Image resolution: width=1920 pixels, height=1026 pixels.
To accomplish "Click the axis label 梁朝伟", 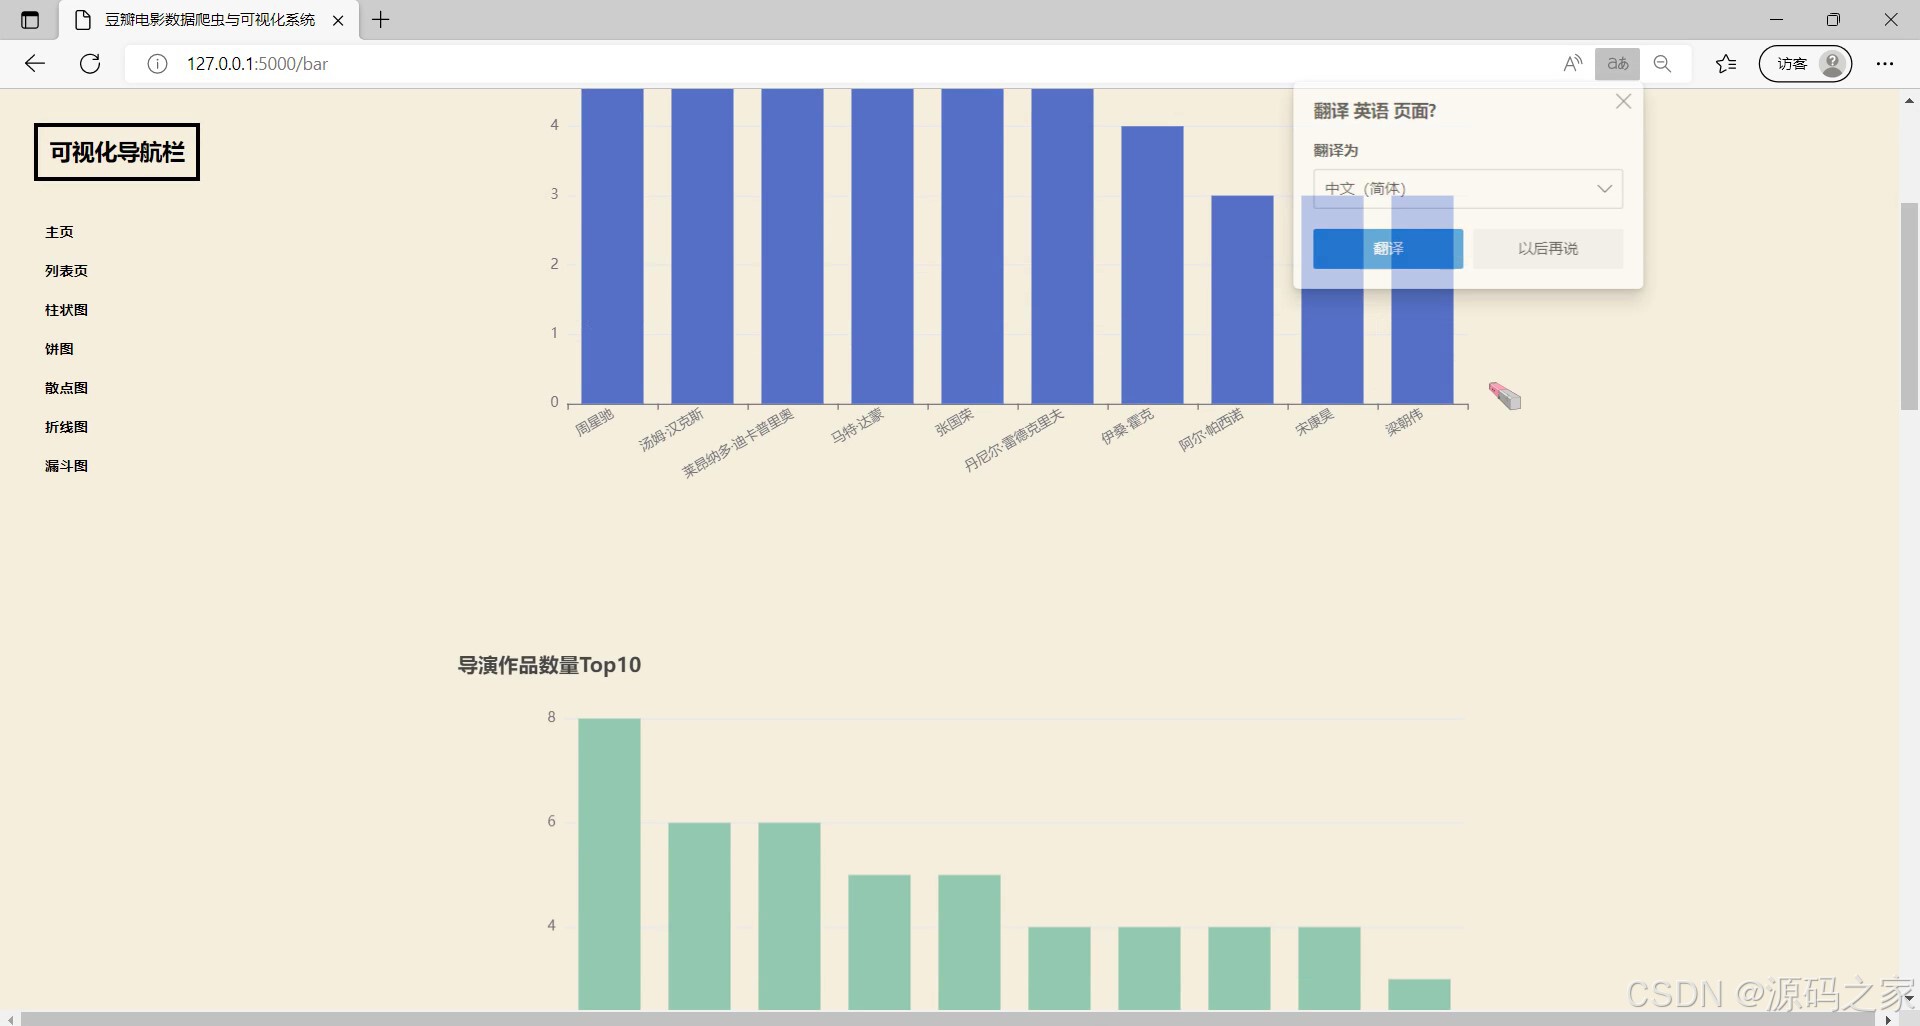I will (1403, 423).
